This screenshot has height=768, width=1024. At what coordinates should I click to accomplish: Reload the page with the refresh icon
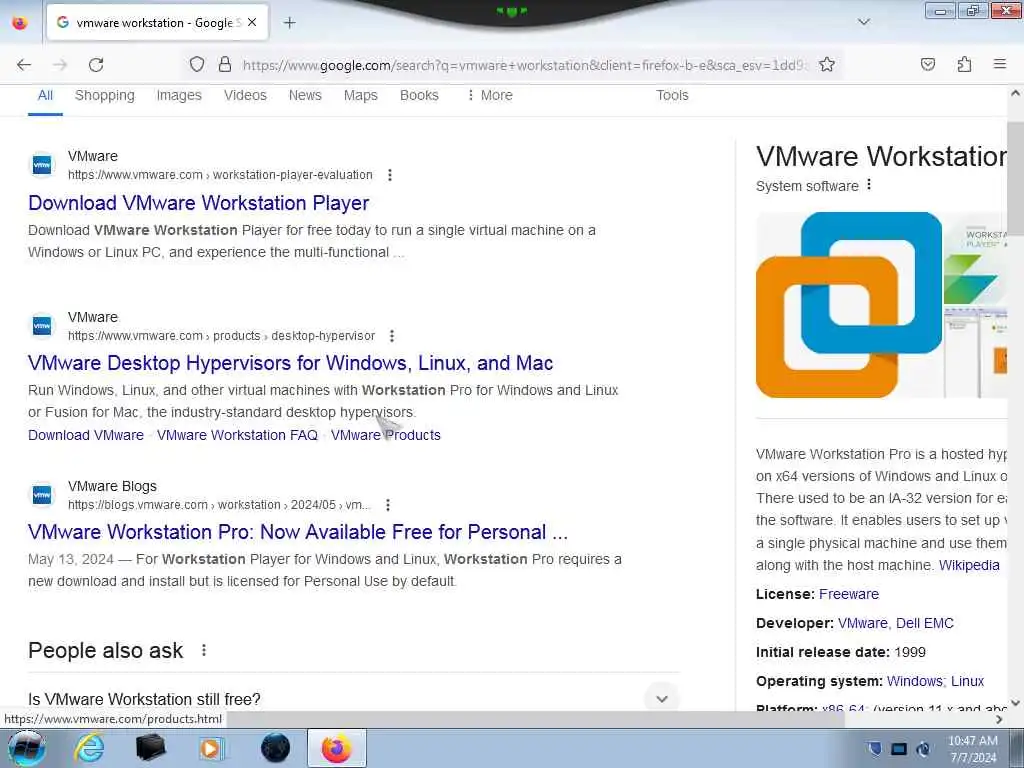tap(96, 65)
